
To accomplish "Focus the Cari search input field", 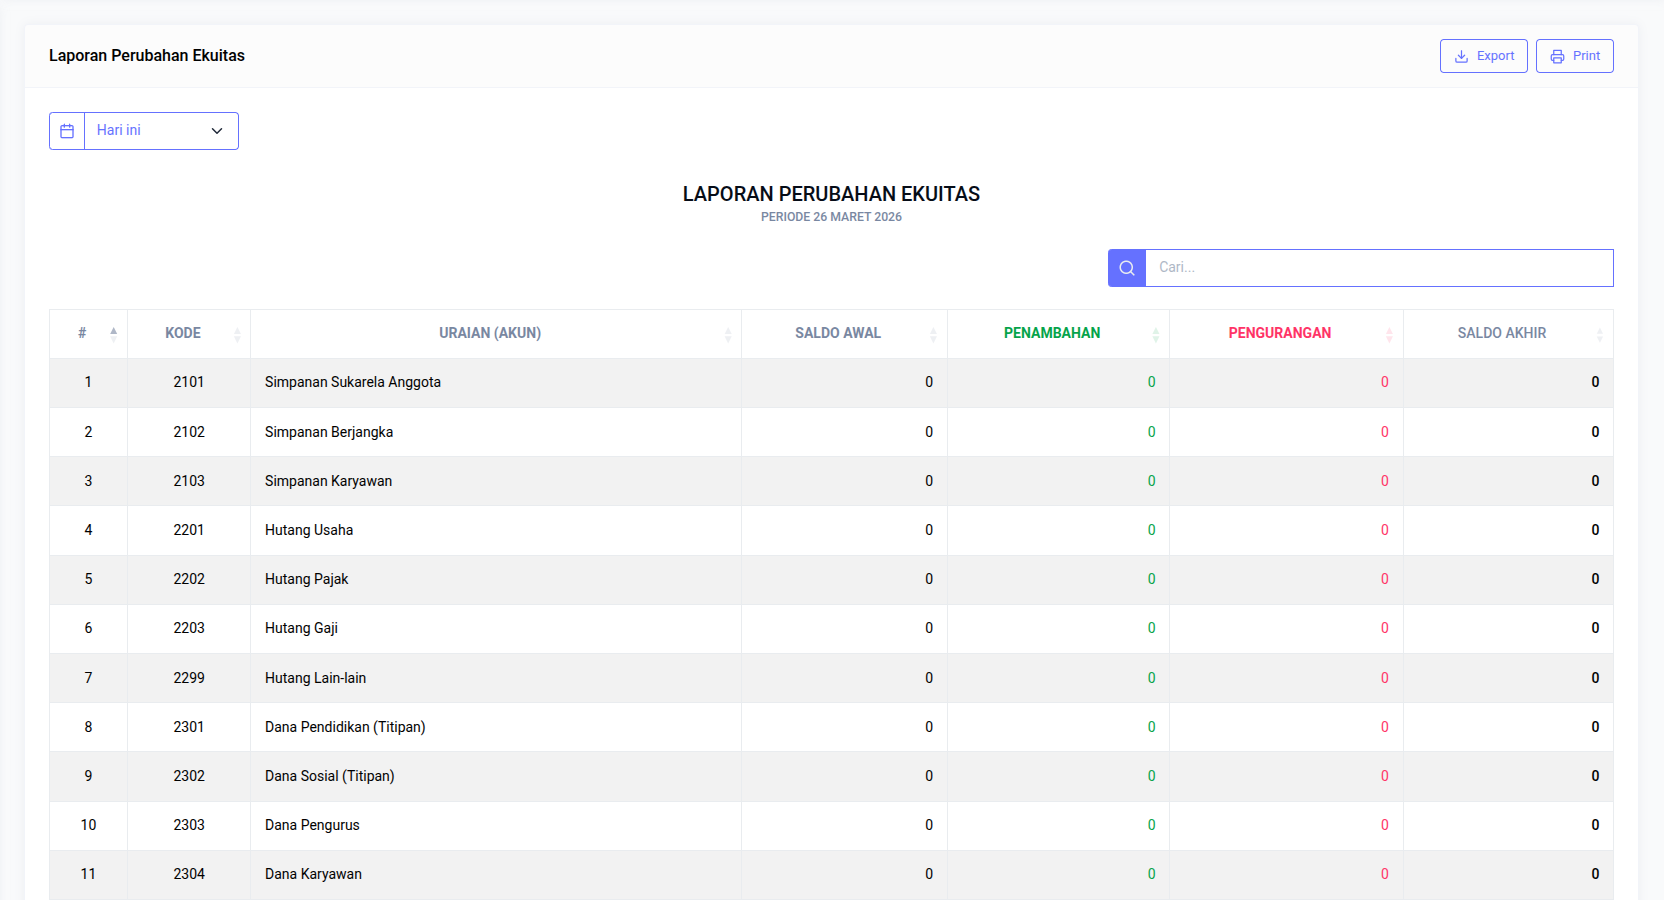I will click(1378, 268).
